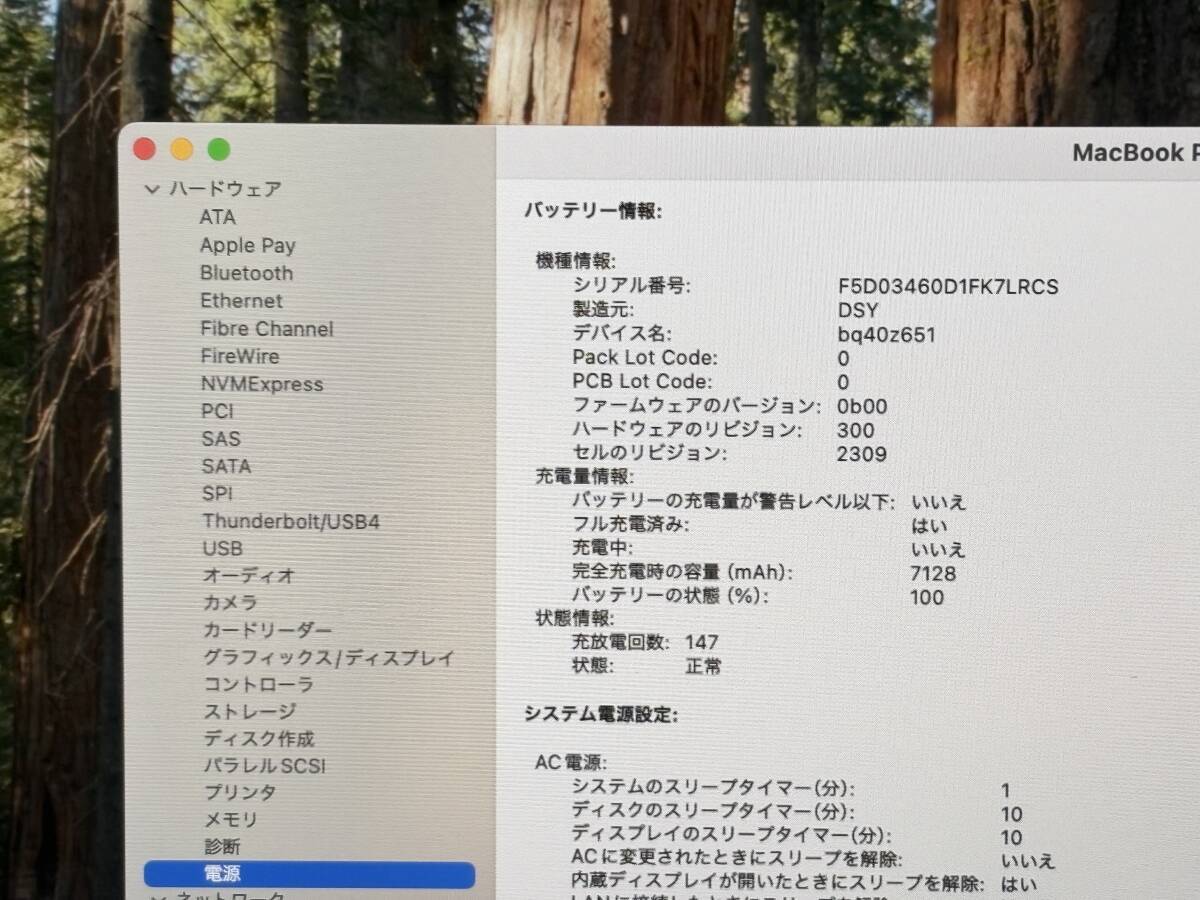Select グラフィックス/ディスプレイ entry
Image resolution: width=1200 pixels, height=900 pixels.
click(x=328, y=658)
